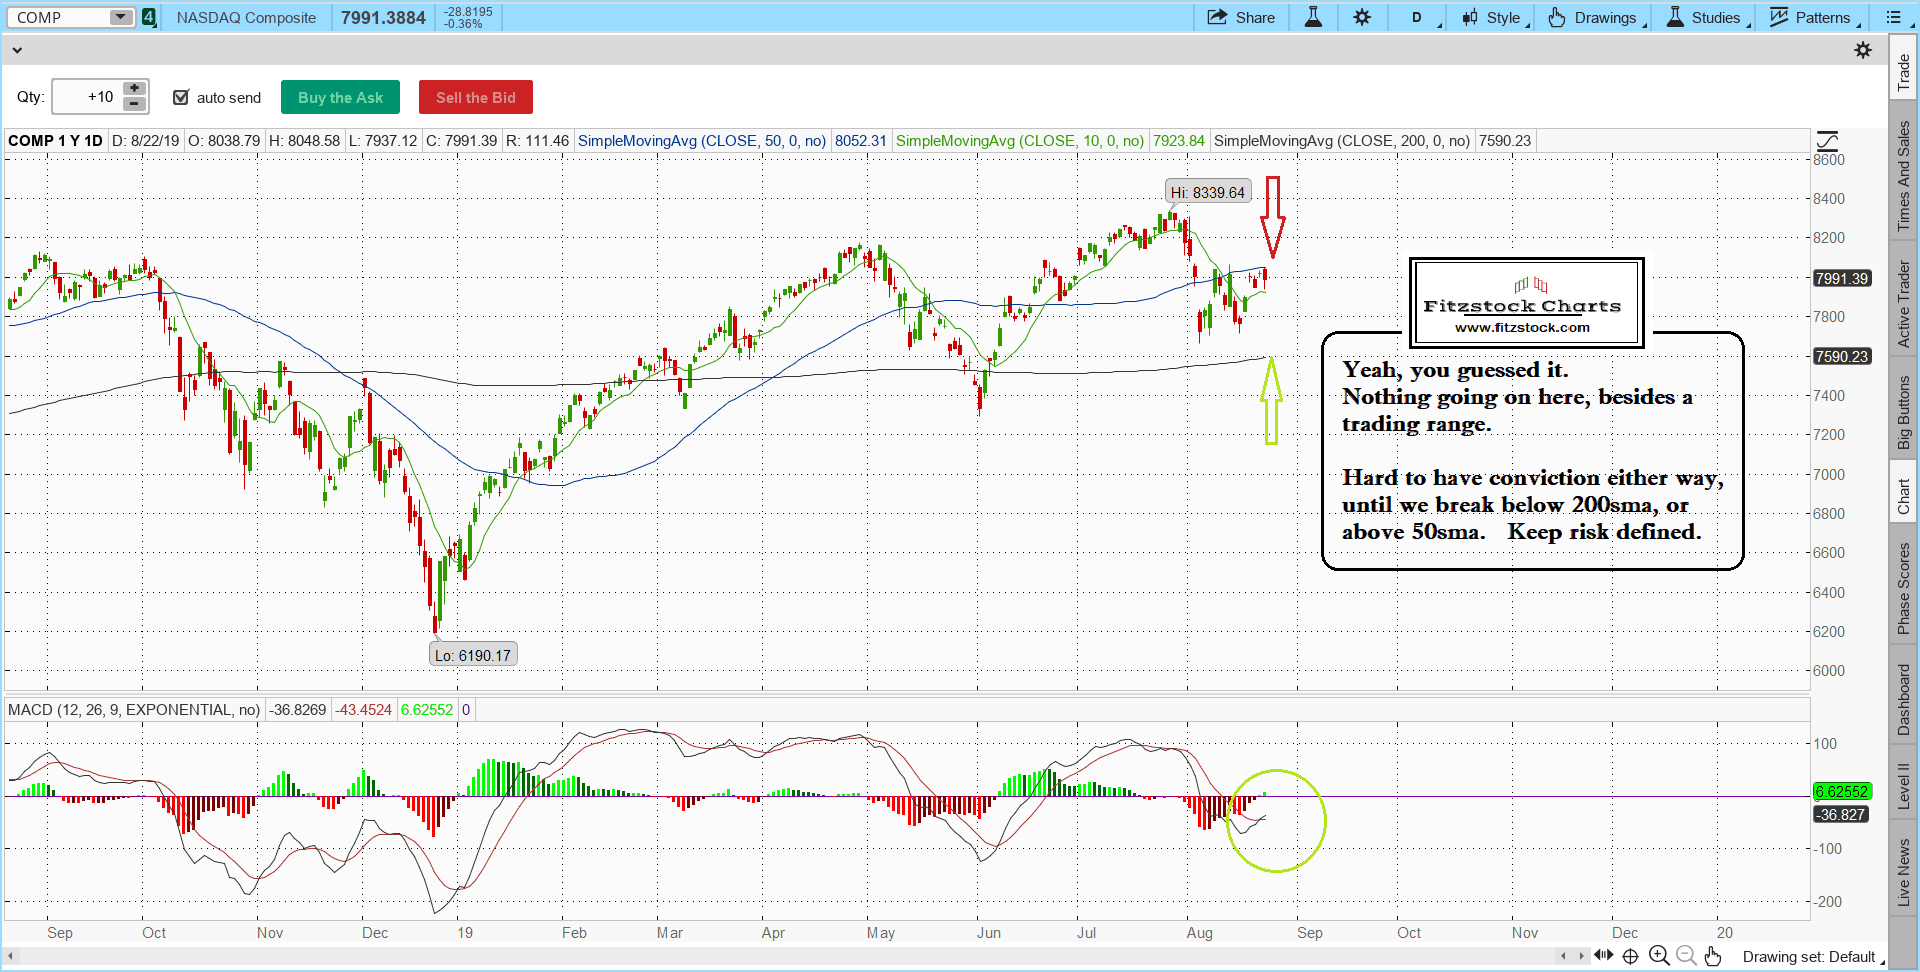
Task: Switch to the Active Trader tab
Action: tap(1903, 304)
